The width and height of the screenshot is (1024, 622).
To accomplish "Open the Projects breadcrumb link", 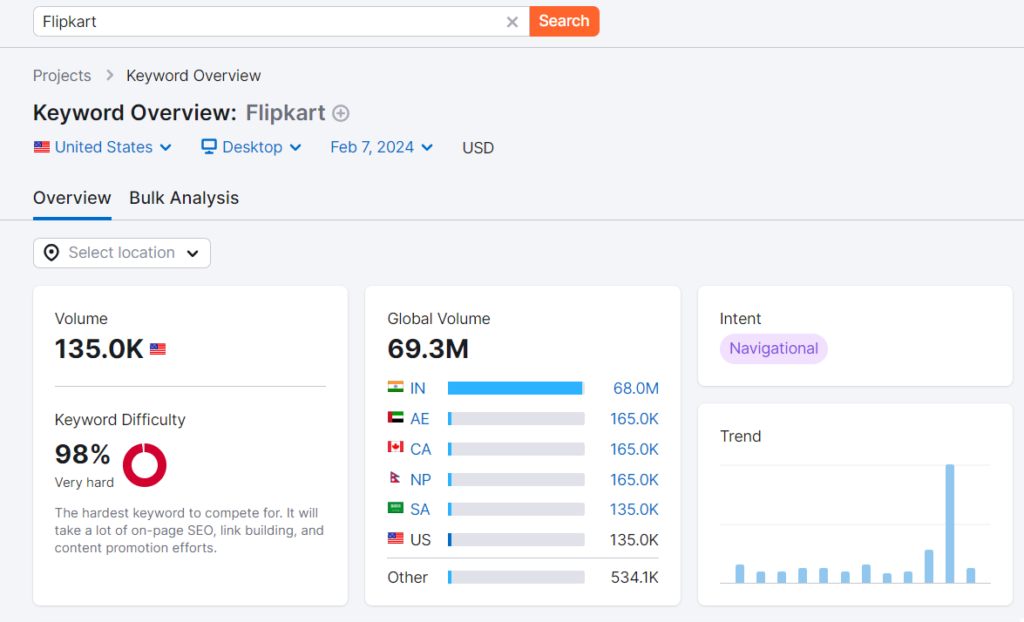I will tap(62, 76).
